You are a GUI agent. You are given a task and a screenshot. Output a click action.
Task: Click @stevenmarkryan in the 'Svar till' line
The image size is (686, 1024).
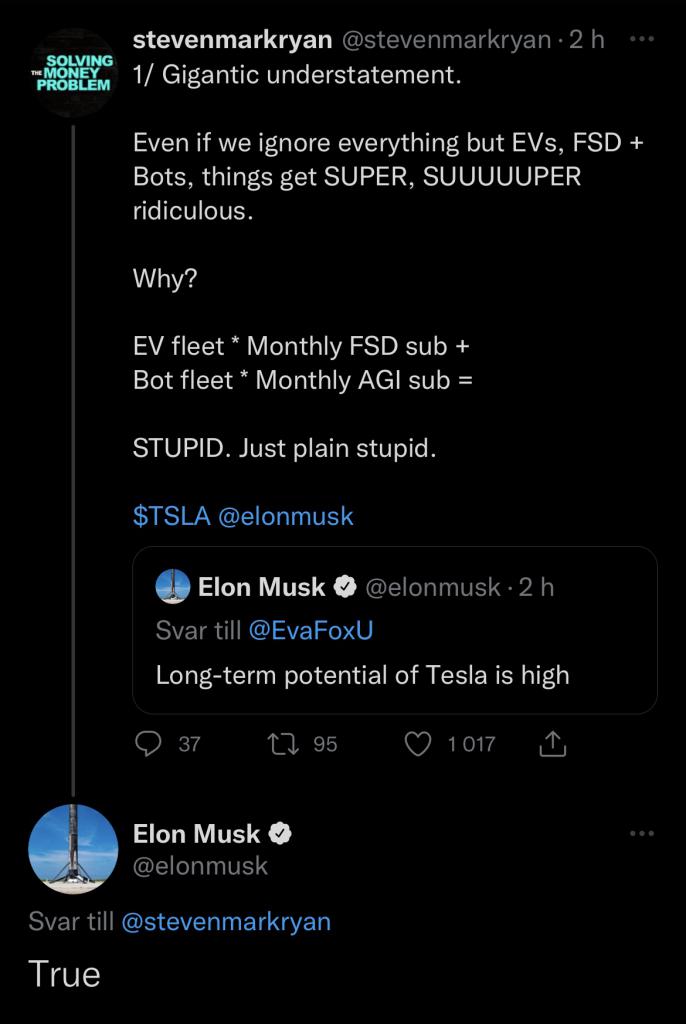pyautogui.click(x=225, y=921)
